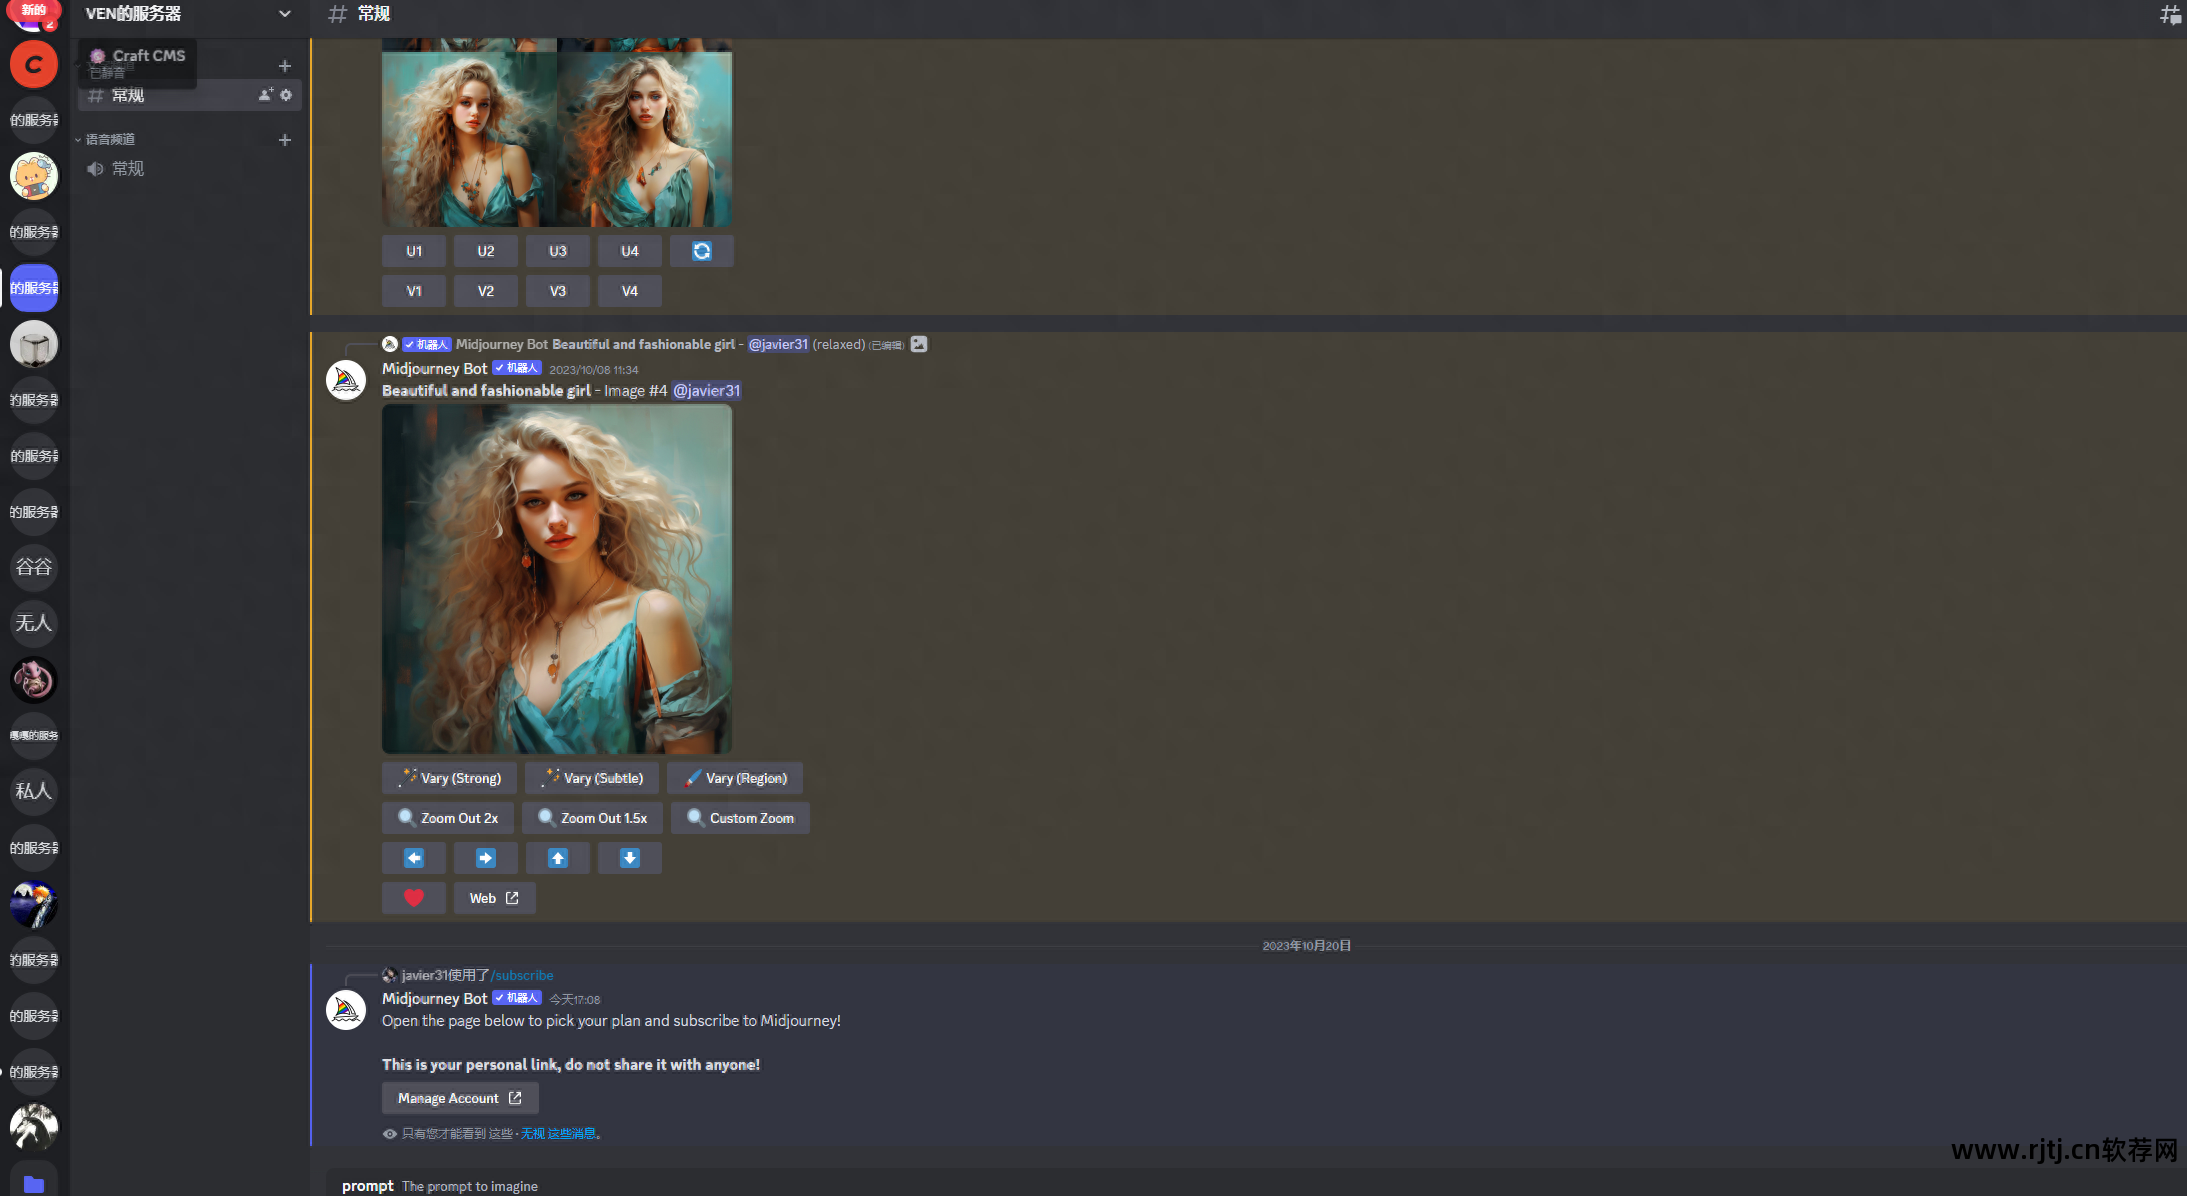Open threads icon in top right header
2187x1196 pixels.
coord(2169,14)
